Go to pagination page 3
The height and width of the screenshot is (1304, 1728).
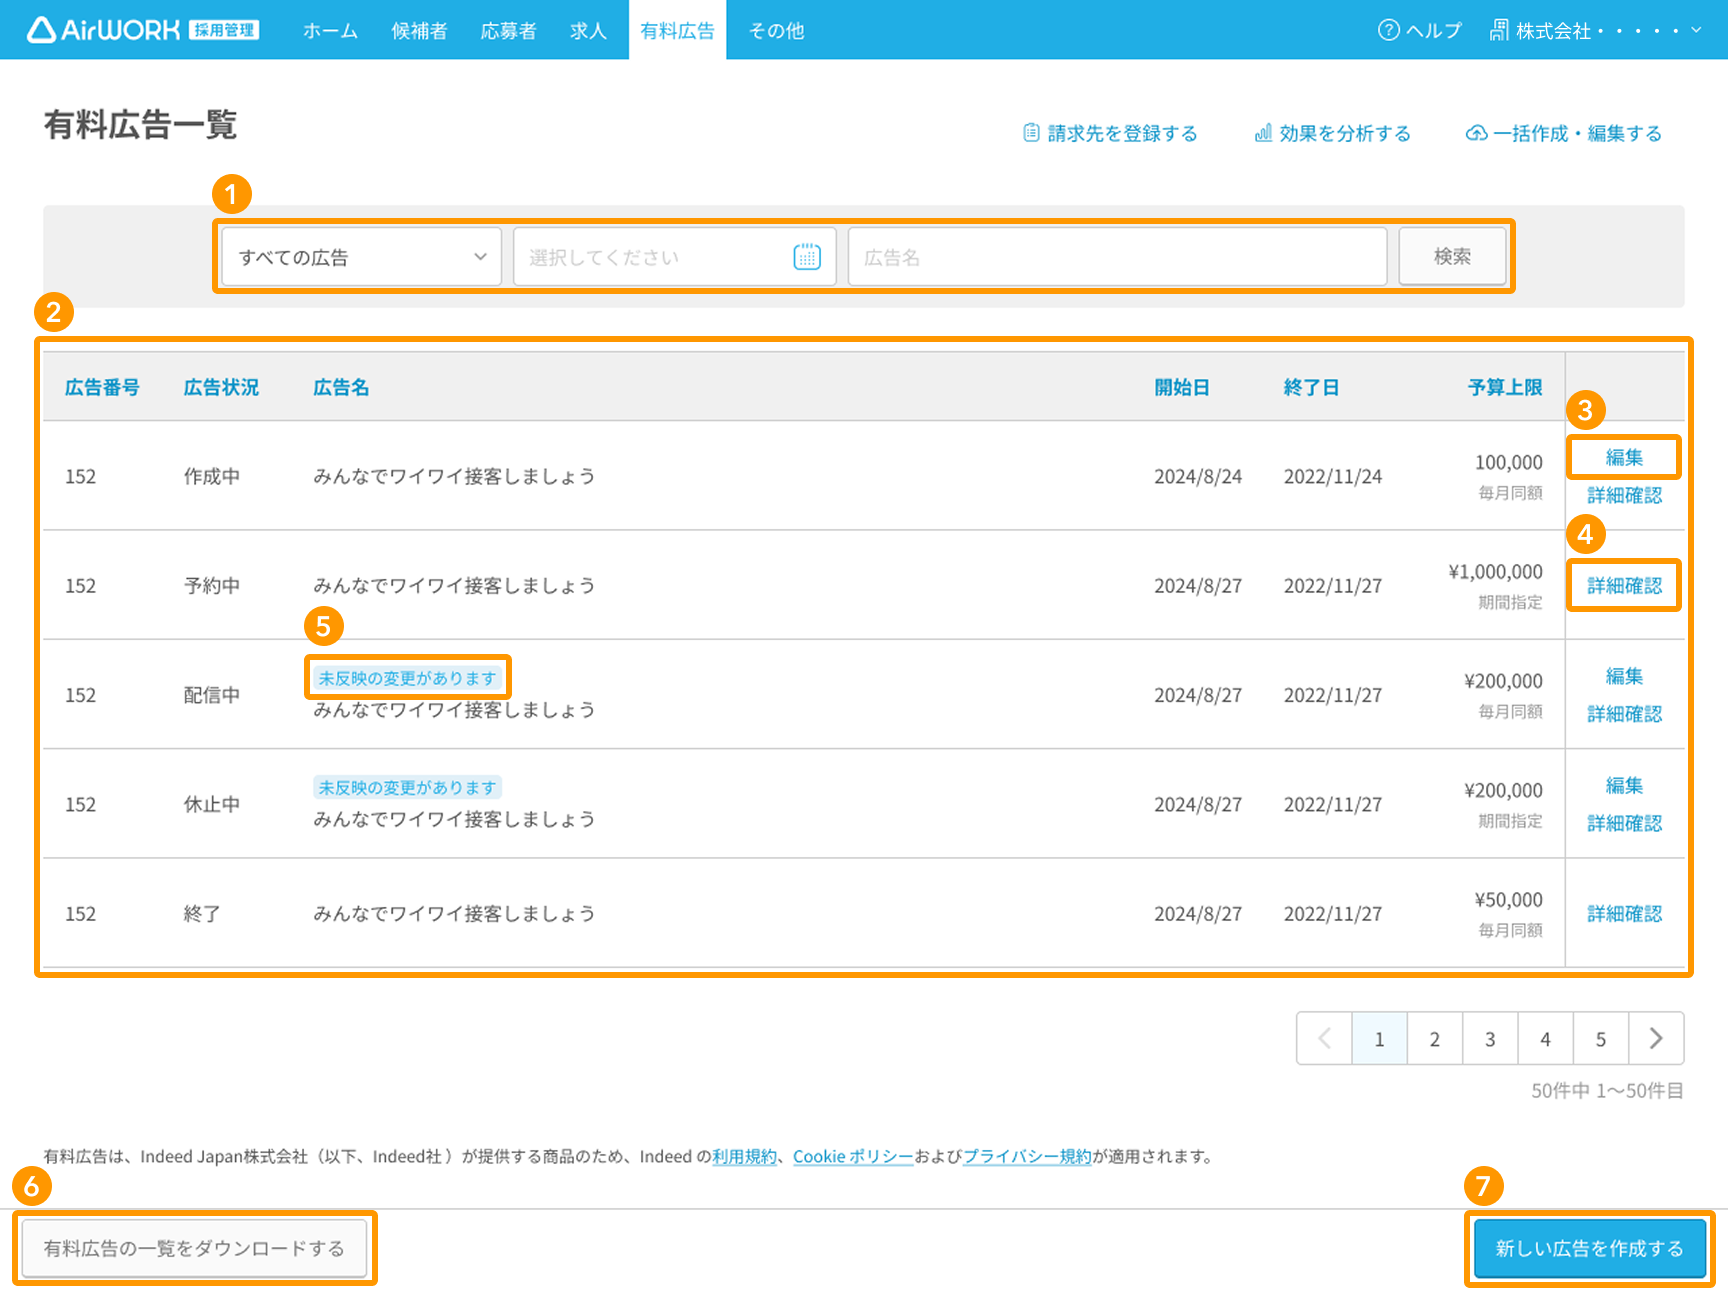tap(1490, 1039)
